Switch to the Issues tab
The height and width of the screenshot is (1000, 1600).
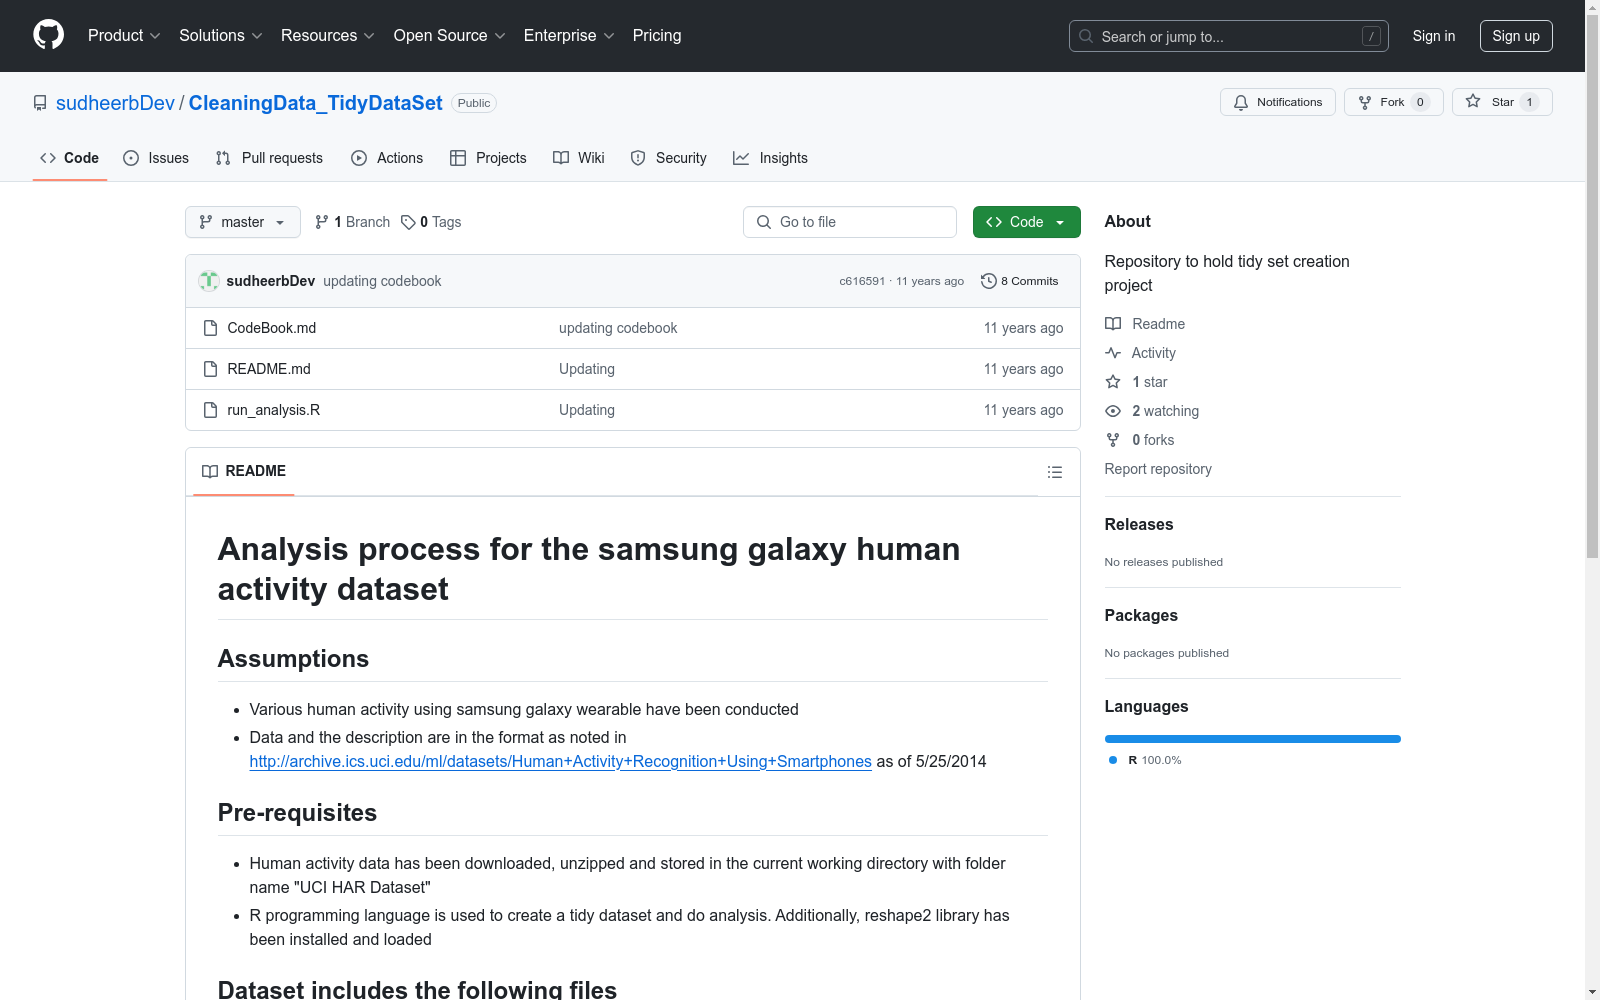tap(156, 158)
